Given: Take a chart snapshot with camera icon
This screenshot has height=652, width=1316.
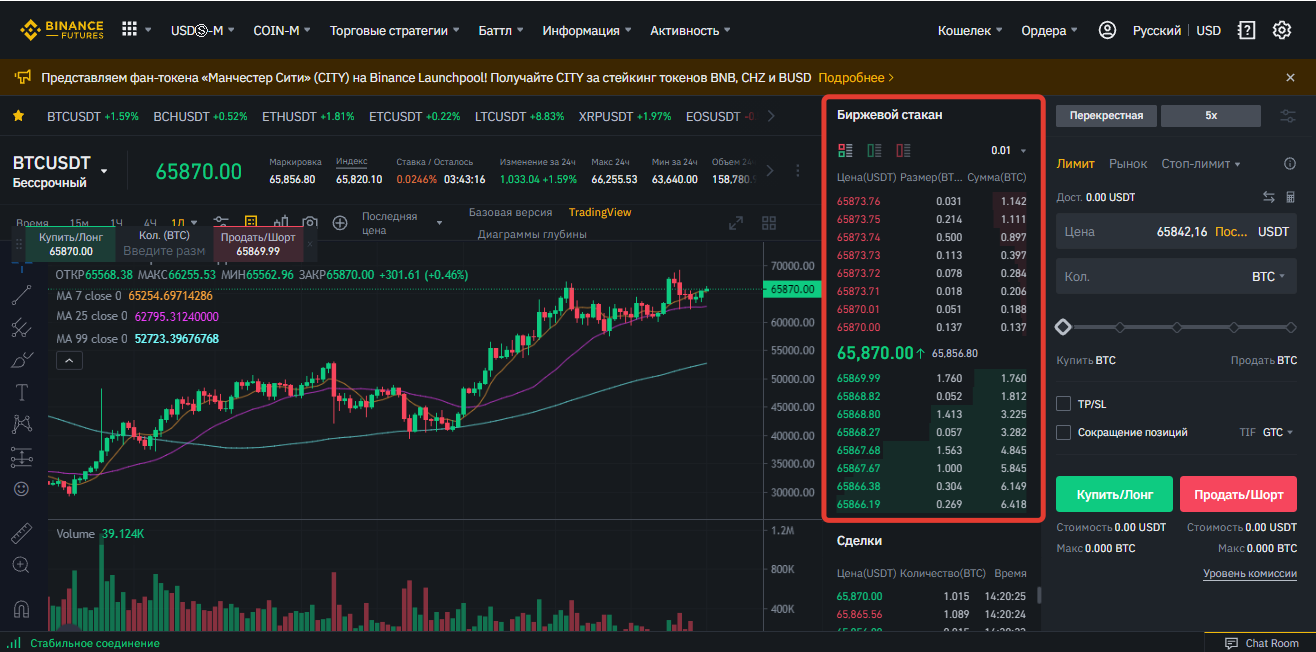Looking at the screenshot, I should click(310, 222).
